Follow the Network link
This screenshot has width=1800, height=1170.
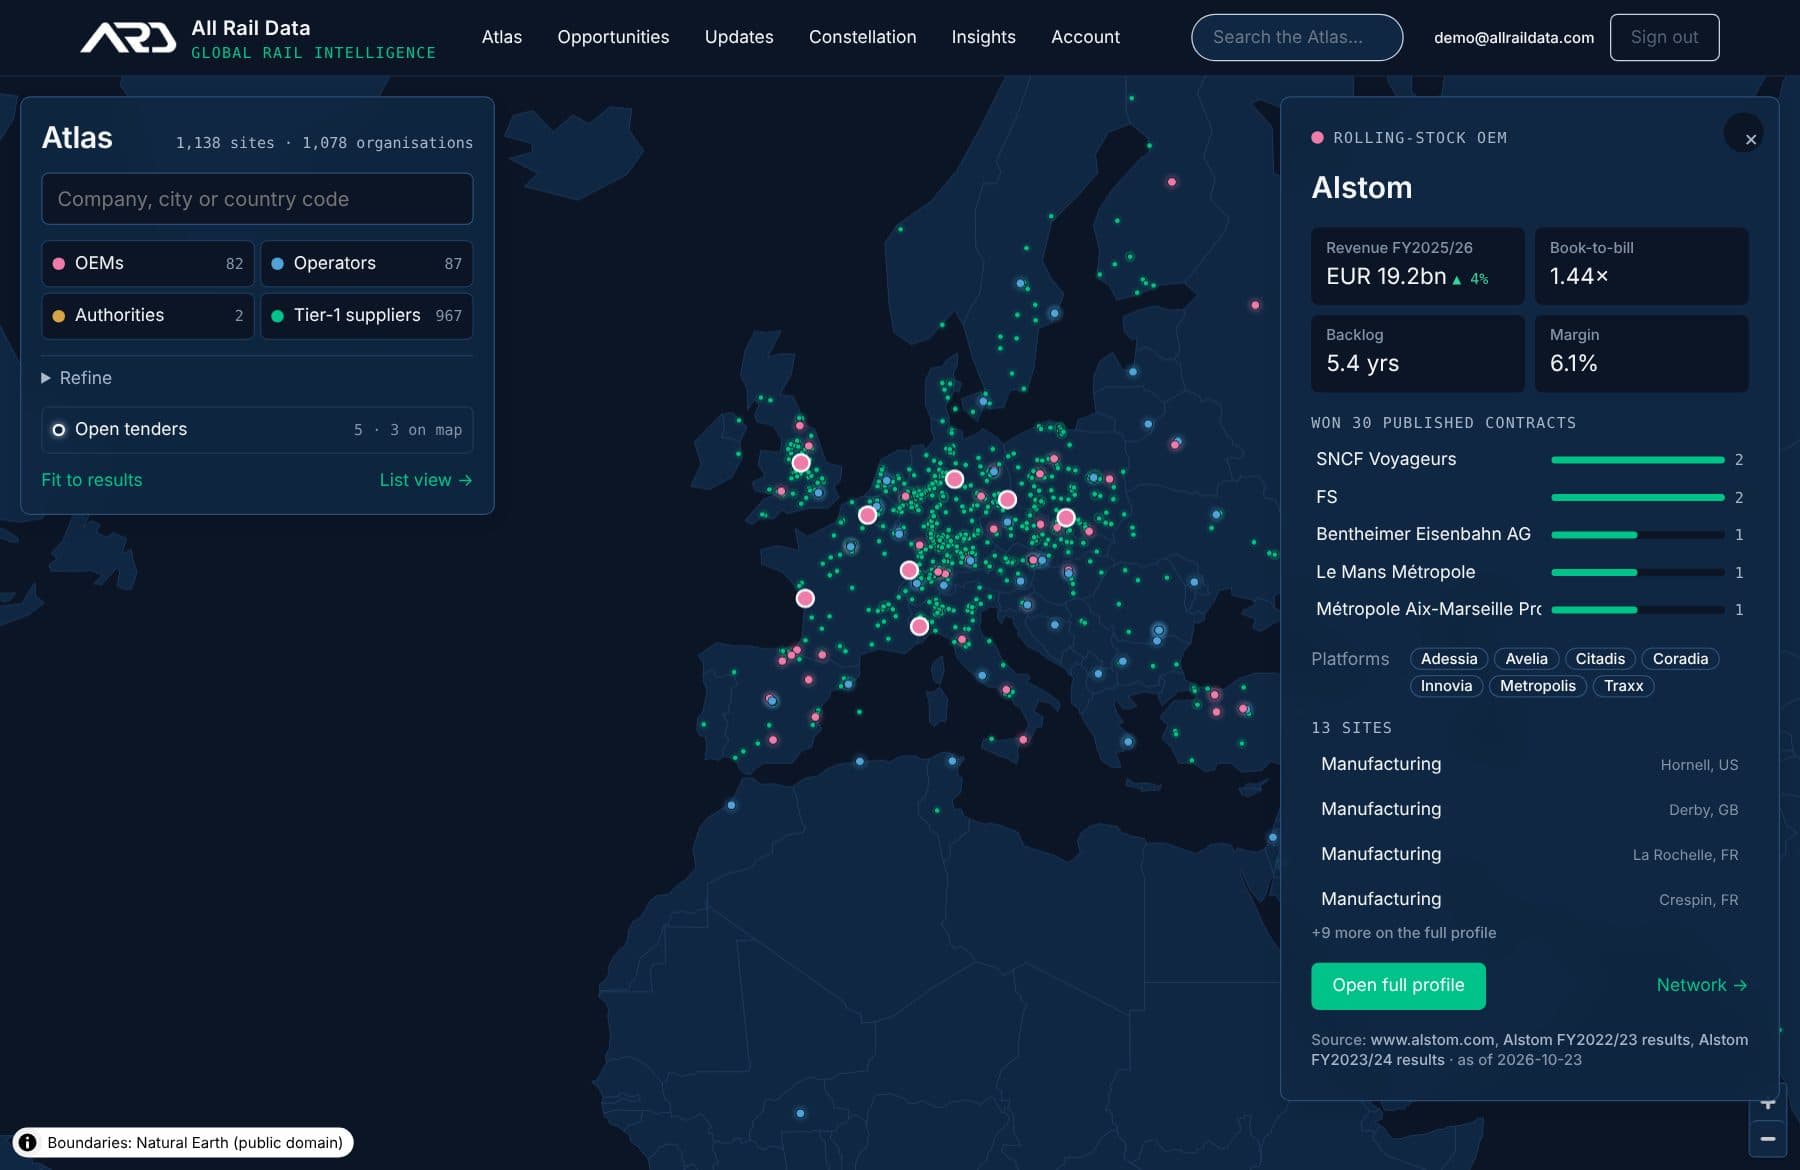point(1702,985)
